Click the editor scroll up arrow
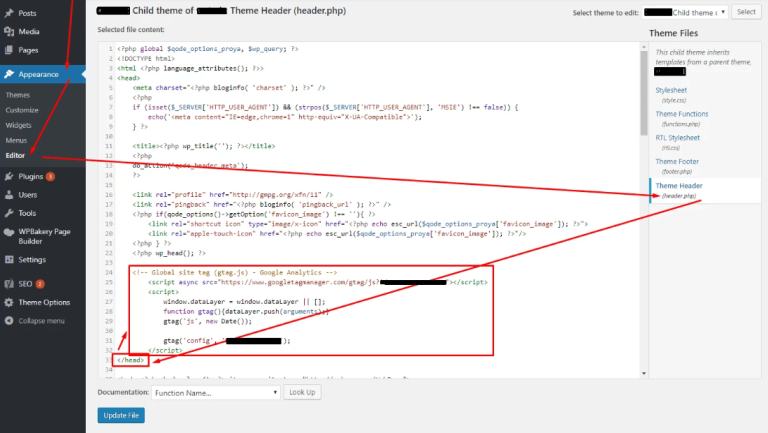This screenshot has height=433, width=768. [x=644, y=47]
